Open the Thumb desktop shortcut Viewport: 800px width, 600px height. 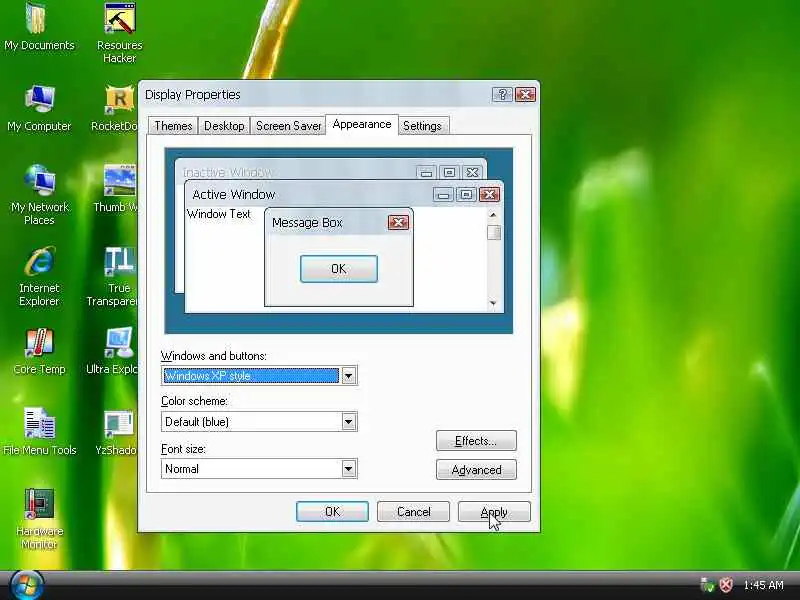click(x=119, y=189)
